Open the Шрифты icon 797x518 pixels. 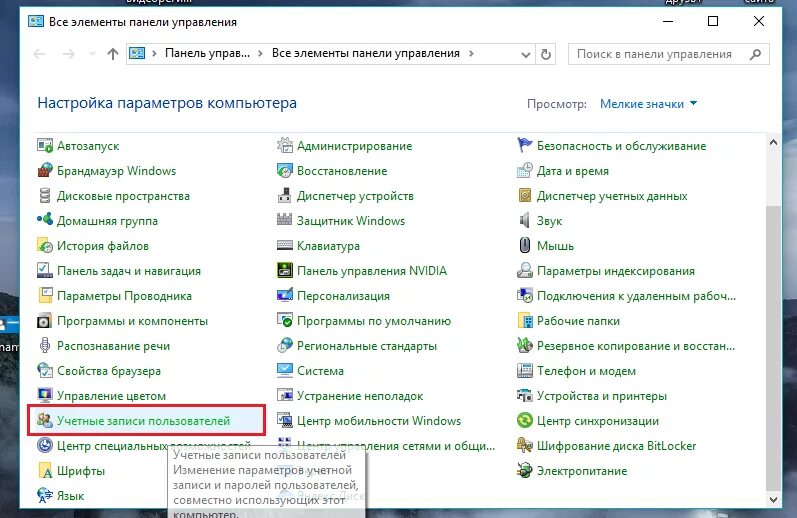45,471
